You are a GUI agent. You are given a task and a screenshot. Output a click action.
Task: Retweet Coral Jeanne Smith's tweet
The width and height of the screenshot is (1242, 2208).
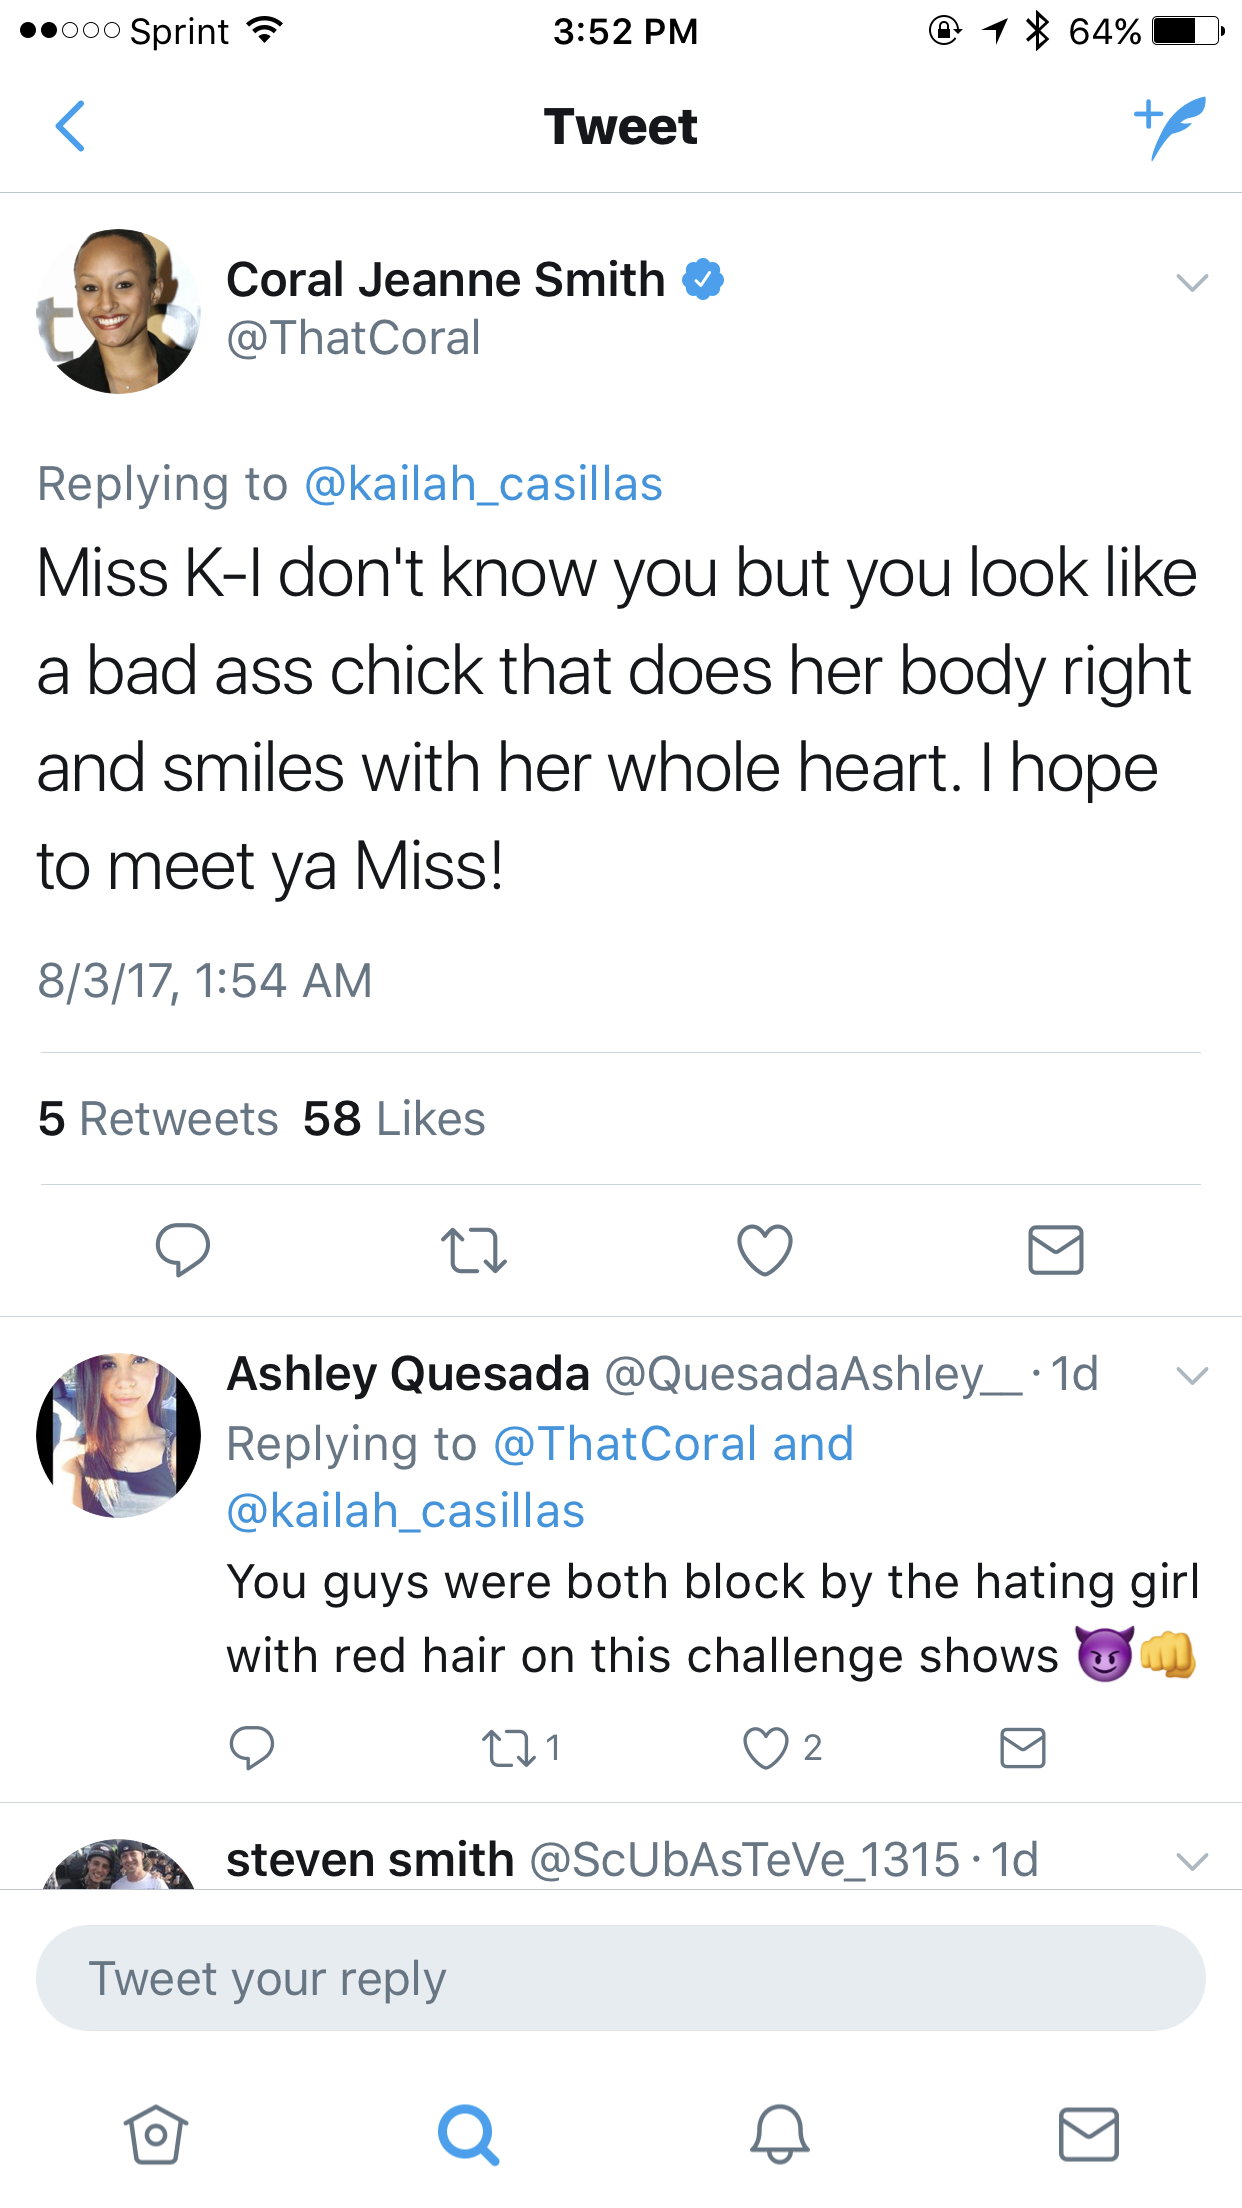pos(474,1251)
